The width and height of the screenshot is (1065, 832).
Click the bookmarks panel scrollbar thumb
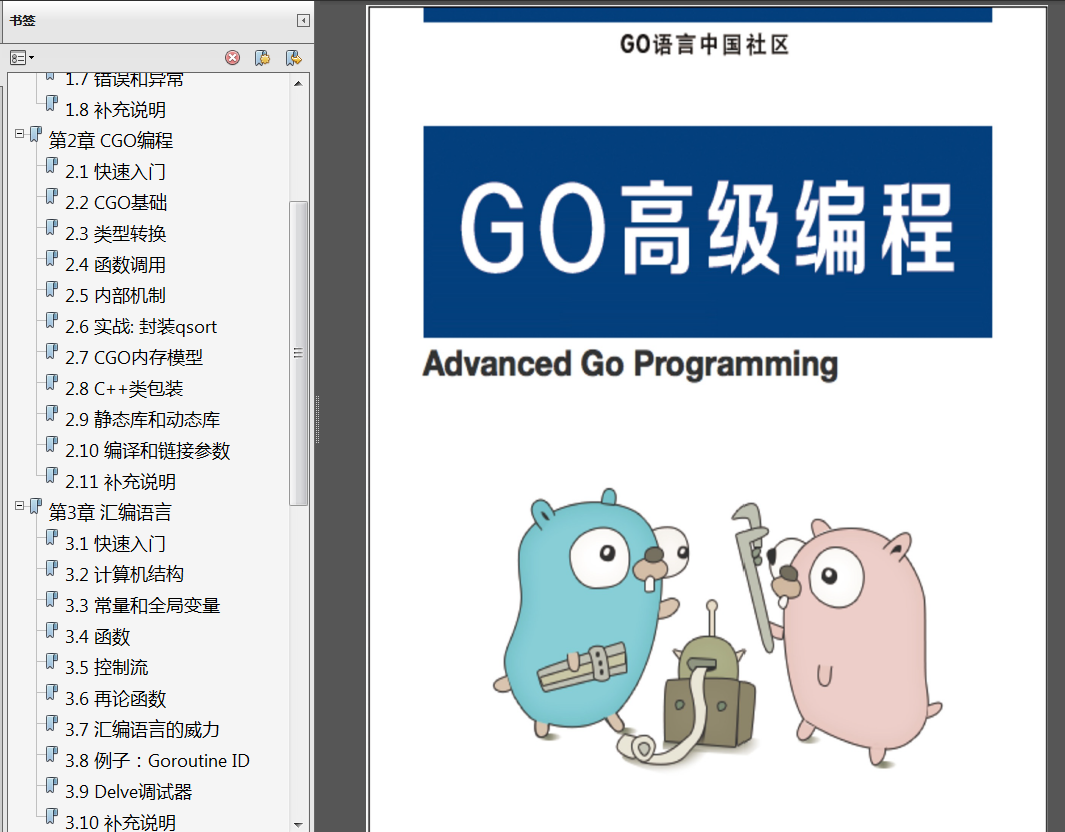tap(298, 353)
